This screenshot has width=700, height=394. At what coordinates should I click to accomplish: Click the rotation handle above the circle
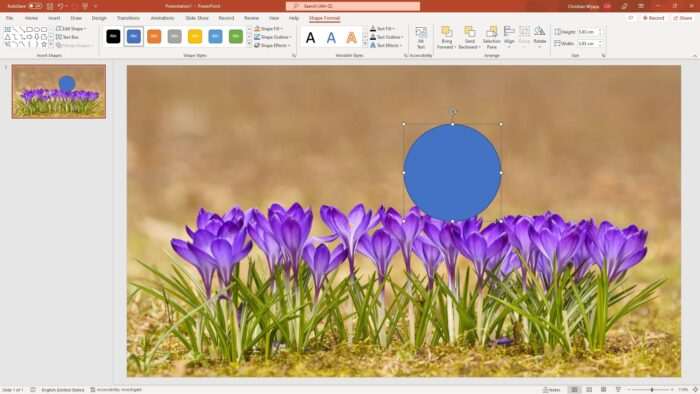pyautogui.click(x=453, y=111)
